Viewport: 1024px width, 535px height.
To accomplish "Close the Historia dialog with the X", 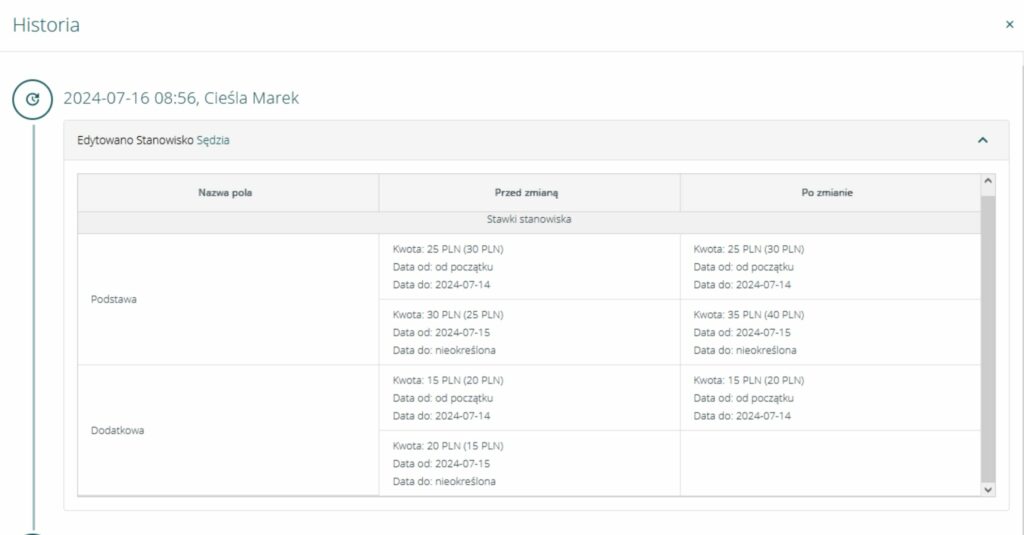I will point(1009,25).
